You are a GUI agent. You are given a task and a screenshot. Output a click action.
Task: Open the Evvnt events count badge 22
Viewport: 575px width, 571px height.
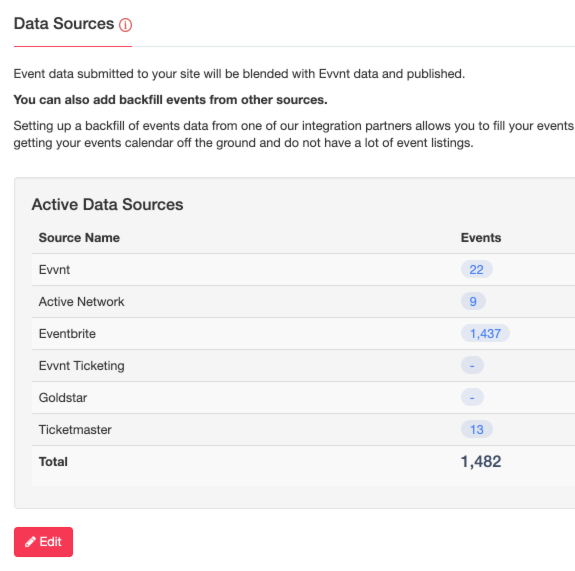point(476,270)
